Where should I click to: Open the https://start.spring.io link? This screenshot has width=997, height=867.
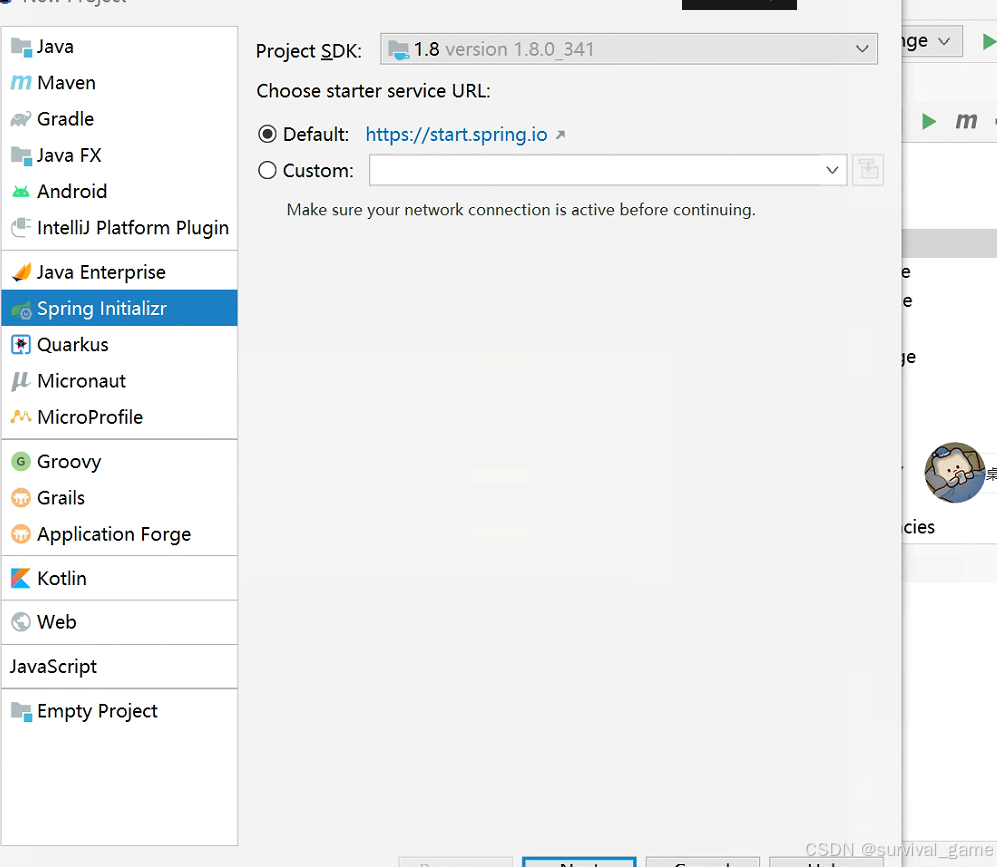(x=457, y=135)
